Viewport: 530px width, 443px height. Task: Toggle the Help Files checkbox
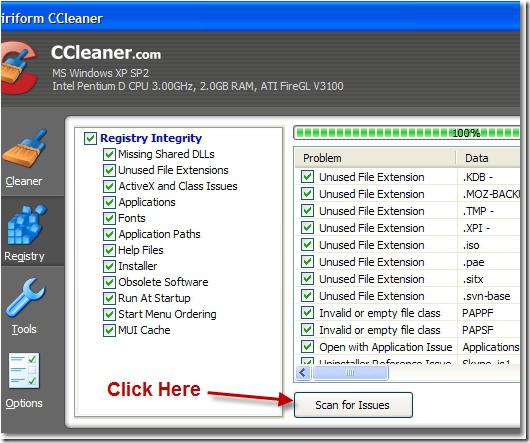point(109,250)
